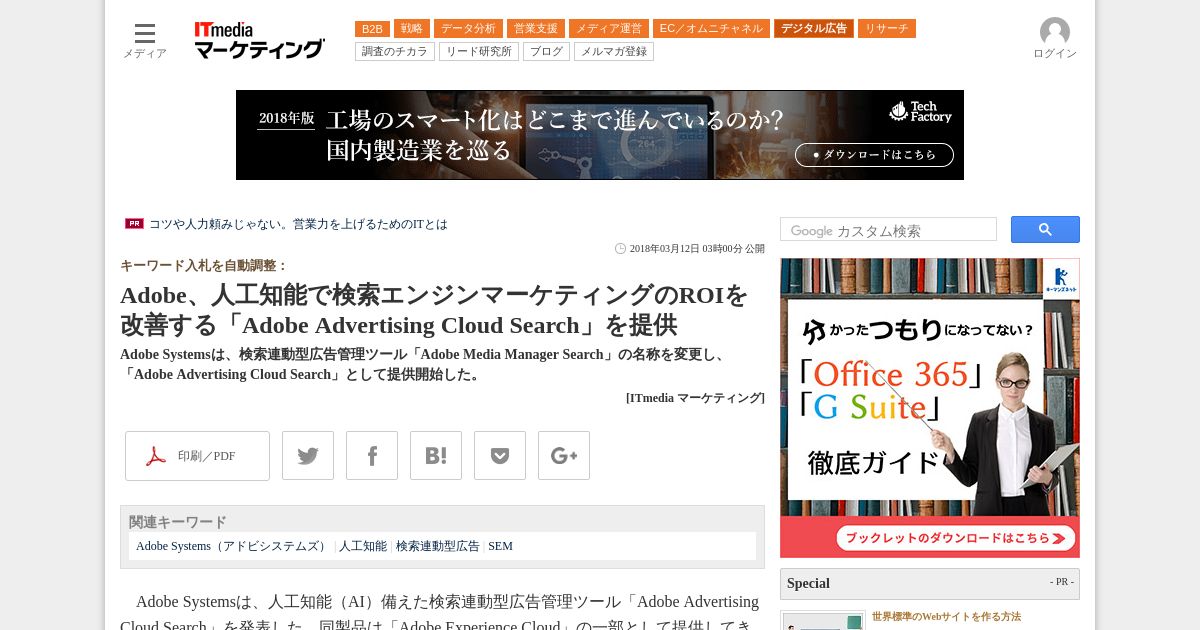Screen dimensions: 1200x630
Task: Click the Google カスタム検索 input field
Action: click(x=888, y=230)
